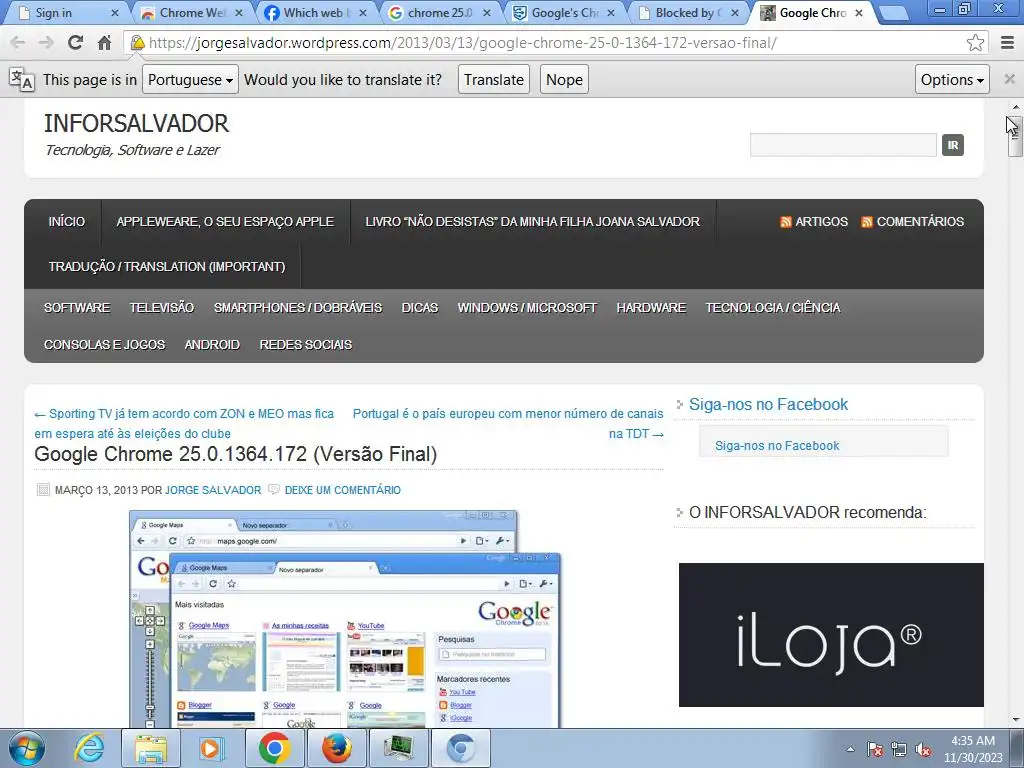The height and width of the screenshot is (768, 1024).
Task: Click the COMENTÁRIOS RSS feed icon
Action: point(867,222)
